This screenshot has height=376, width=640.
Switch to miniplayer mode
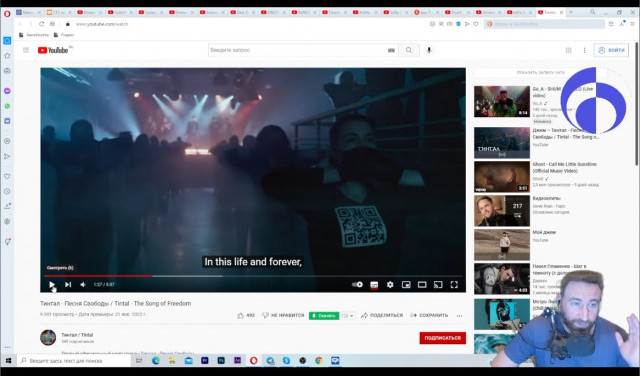406,285
